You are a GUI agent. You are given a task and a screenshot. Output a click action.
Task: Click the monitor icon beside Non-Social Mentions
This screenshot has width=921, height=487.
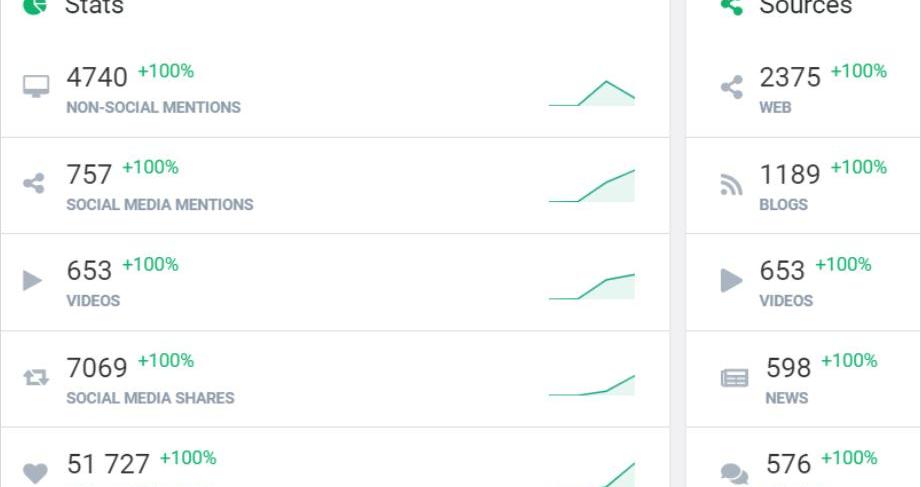point(35,87)
